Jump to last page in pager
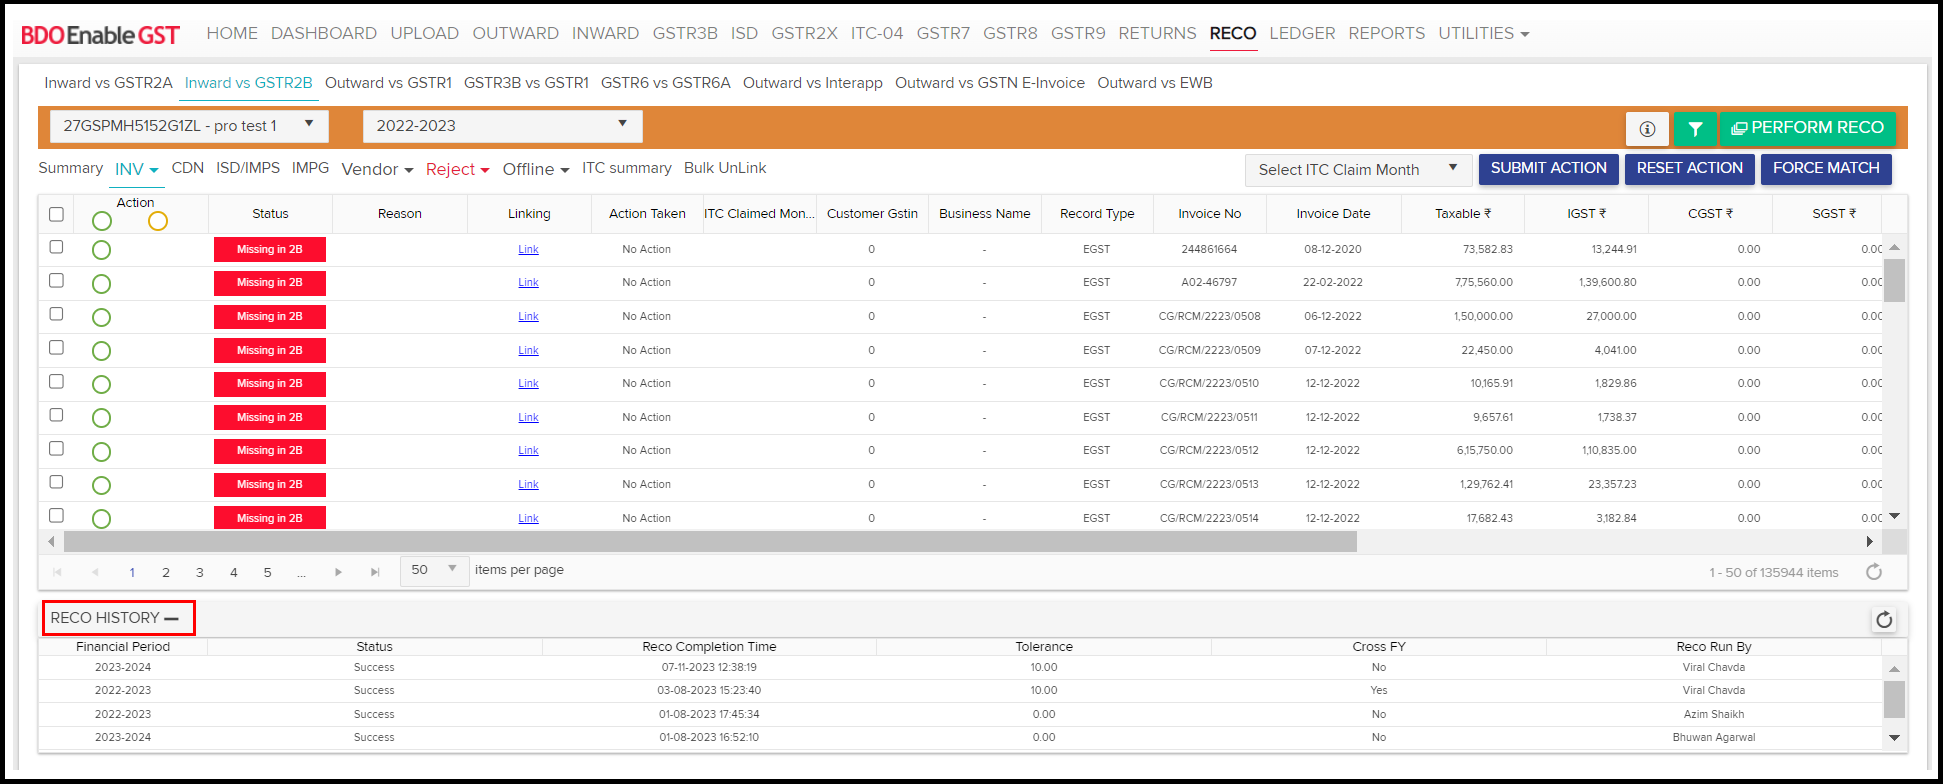 (x=375, y=572)
